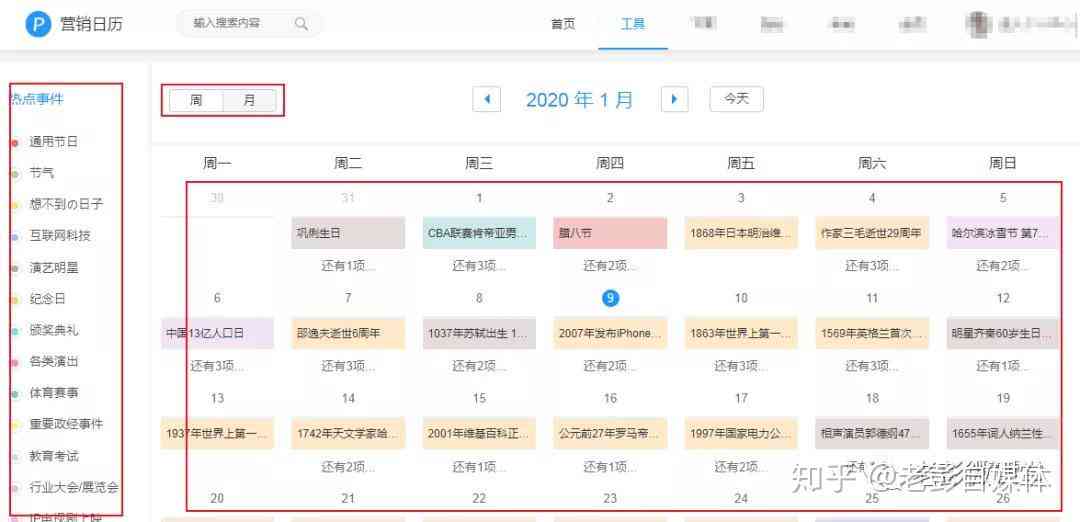
Task: Open 明星齐秦60岁生日 event
Action: (1003, 333)
